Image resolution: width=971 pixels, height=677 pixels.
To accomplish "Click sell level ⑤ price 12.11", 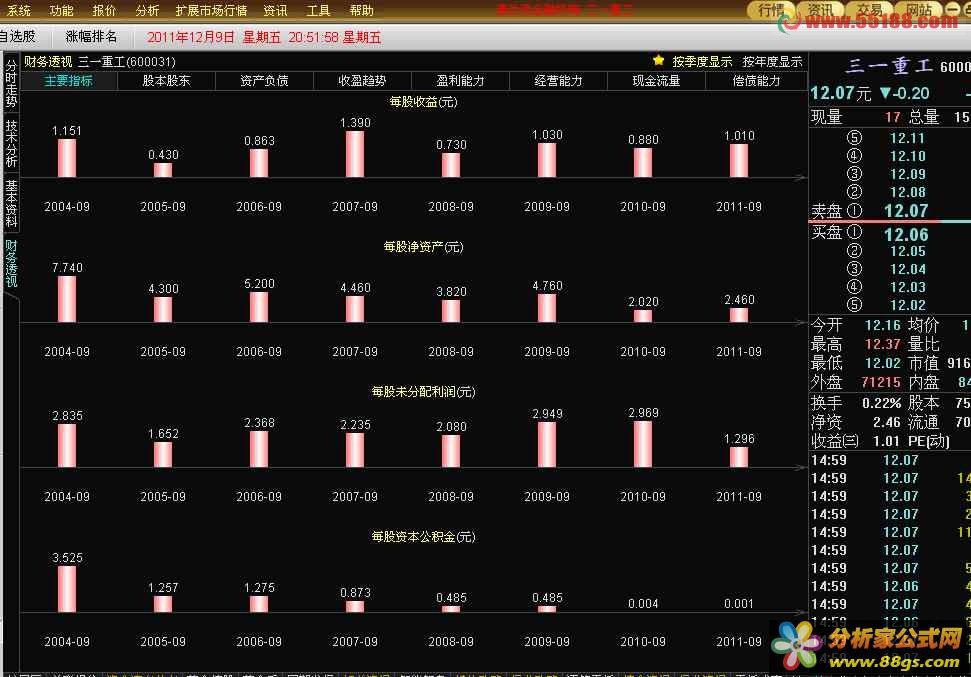I will pos(907,138).
